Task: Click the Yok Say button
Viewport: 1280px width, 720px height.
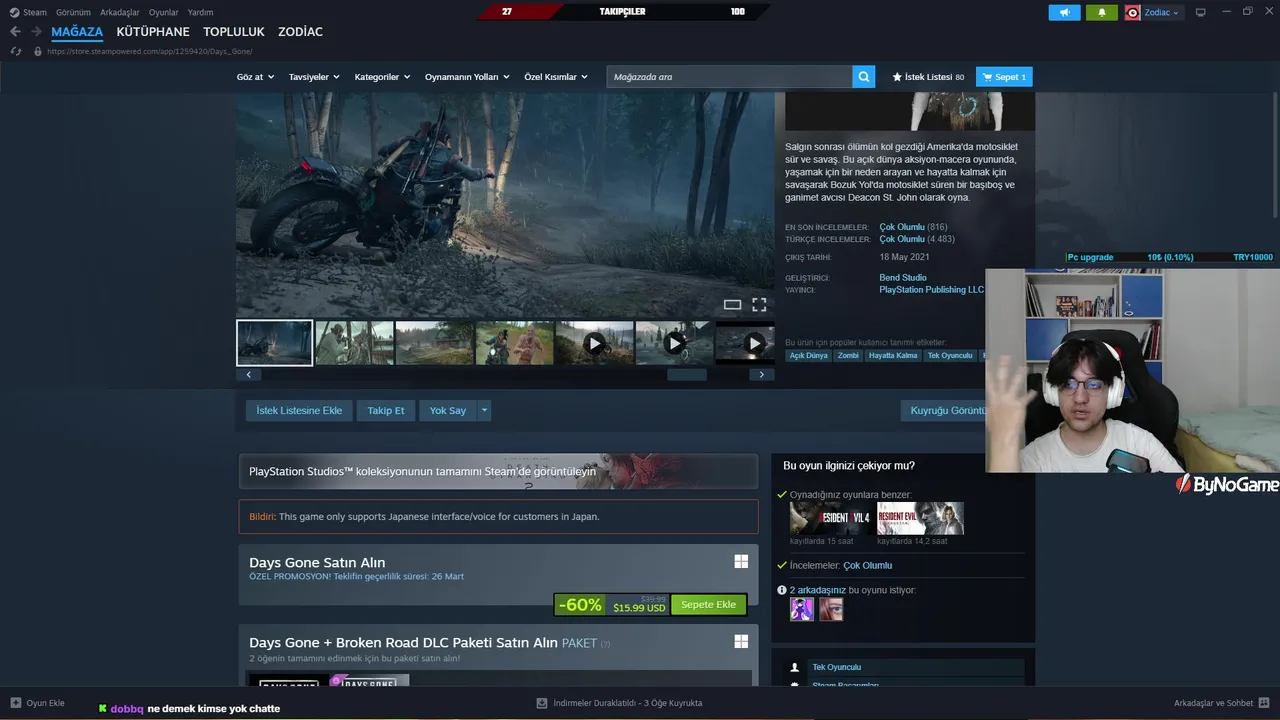Action: pyautogui.click(x=448, y=410)
